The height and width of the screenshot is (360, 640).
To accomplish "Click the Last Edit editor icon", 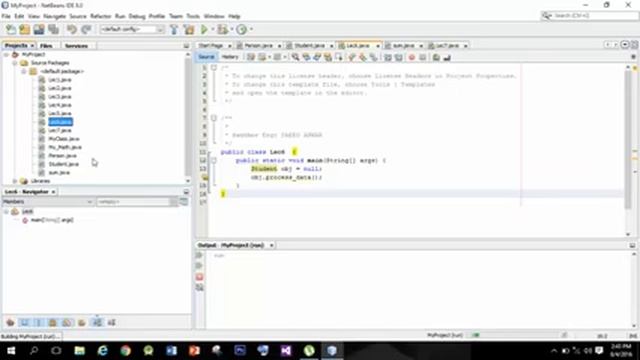I will (x=251, y=58).
